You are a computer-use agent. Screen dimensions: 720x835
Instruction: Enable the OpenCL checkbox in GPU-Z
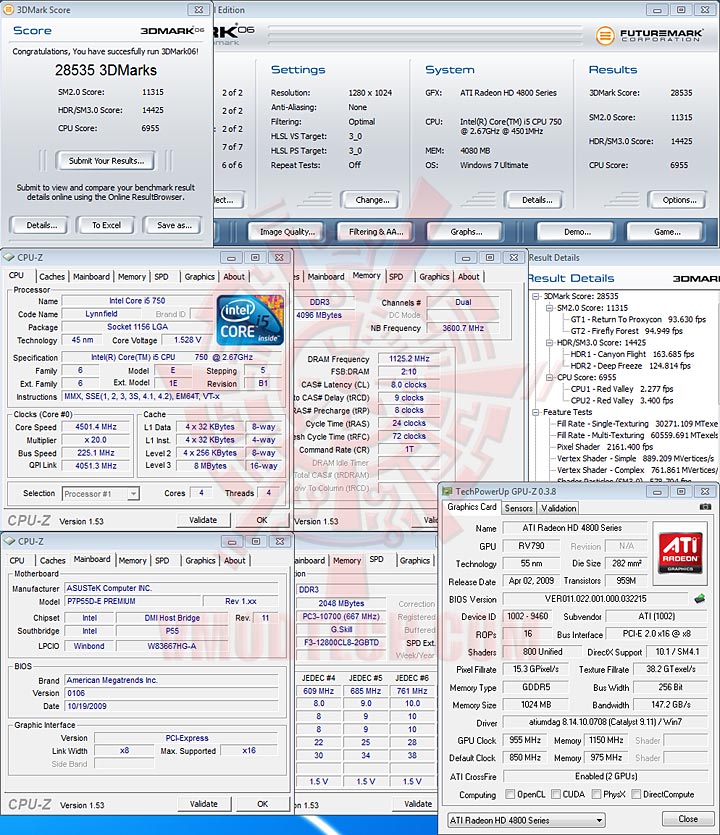coord(510,794)
